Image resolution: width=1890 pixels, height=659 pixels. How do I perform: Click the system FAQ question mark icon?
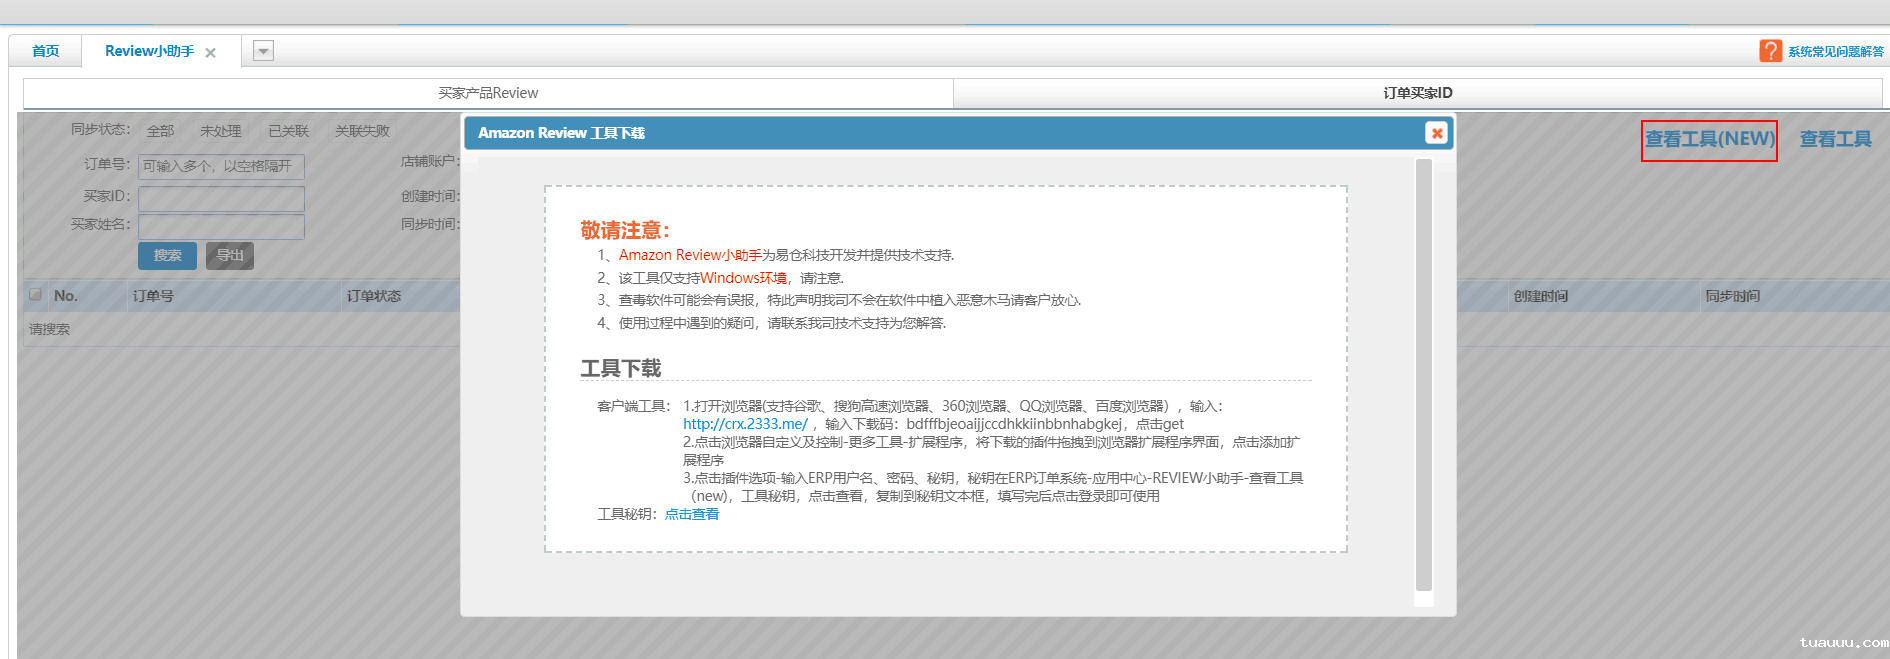pyautogui.click(x=1770, y=51)
